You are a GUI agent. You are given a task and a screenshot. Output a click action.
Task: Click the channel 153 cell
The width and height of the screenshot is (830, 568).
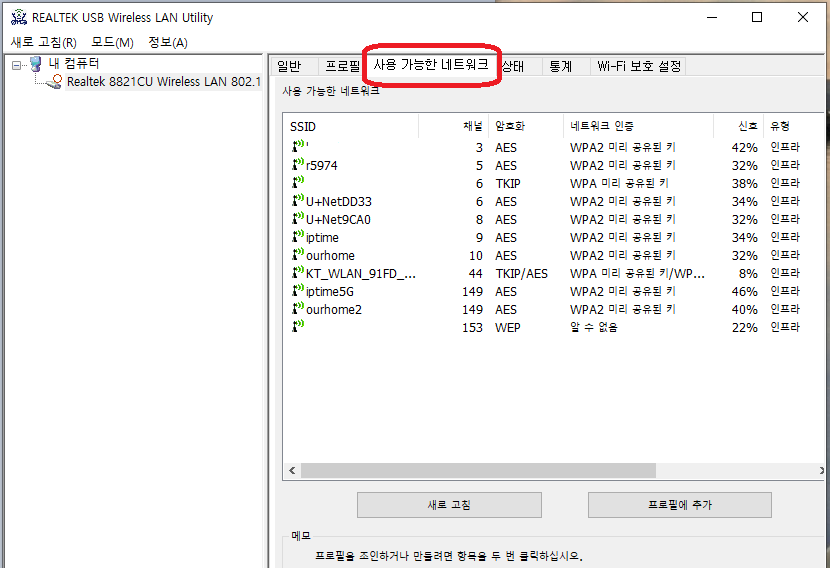pyautogui.click(x=472, y=328)
